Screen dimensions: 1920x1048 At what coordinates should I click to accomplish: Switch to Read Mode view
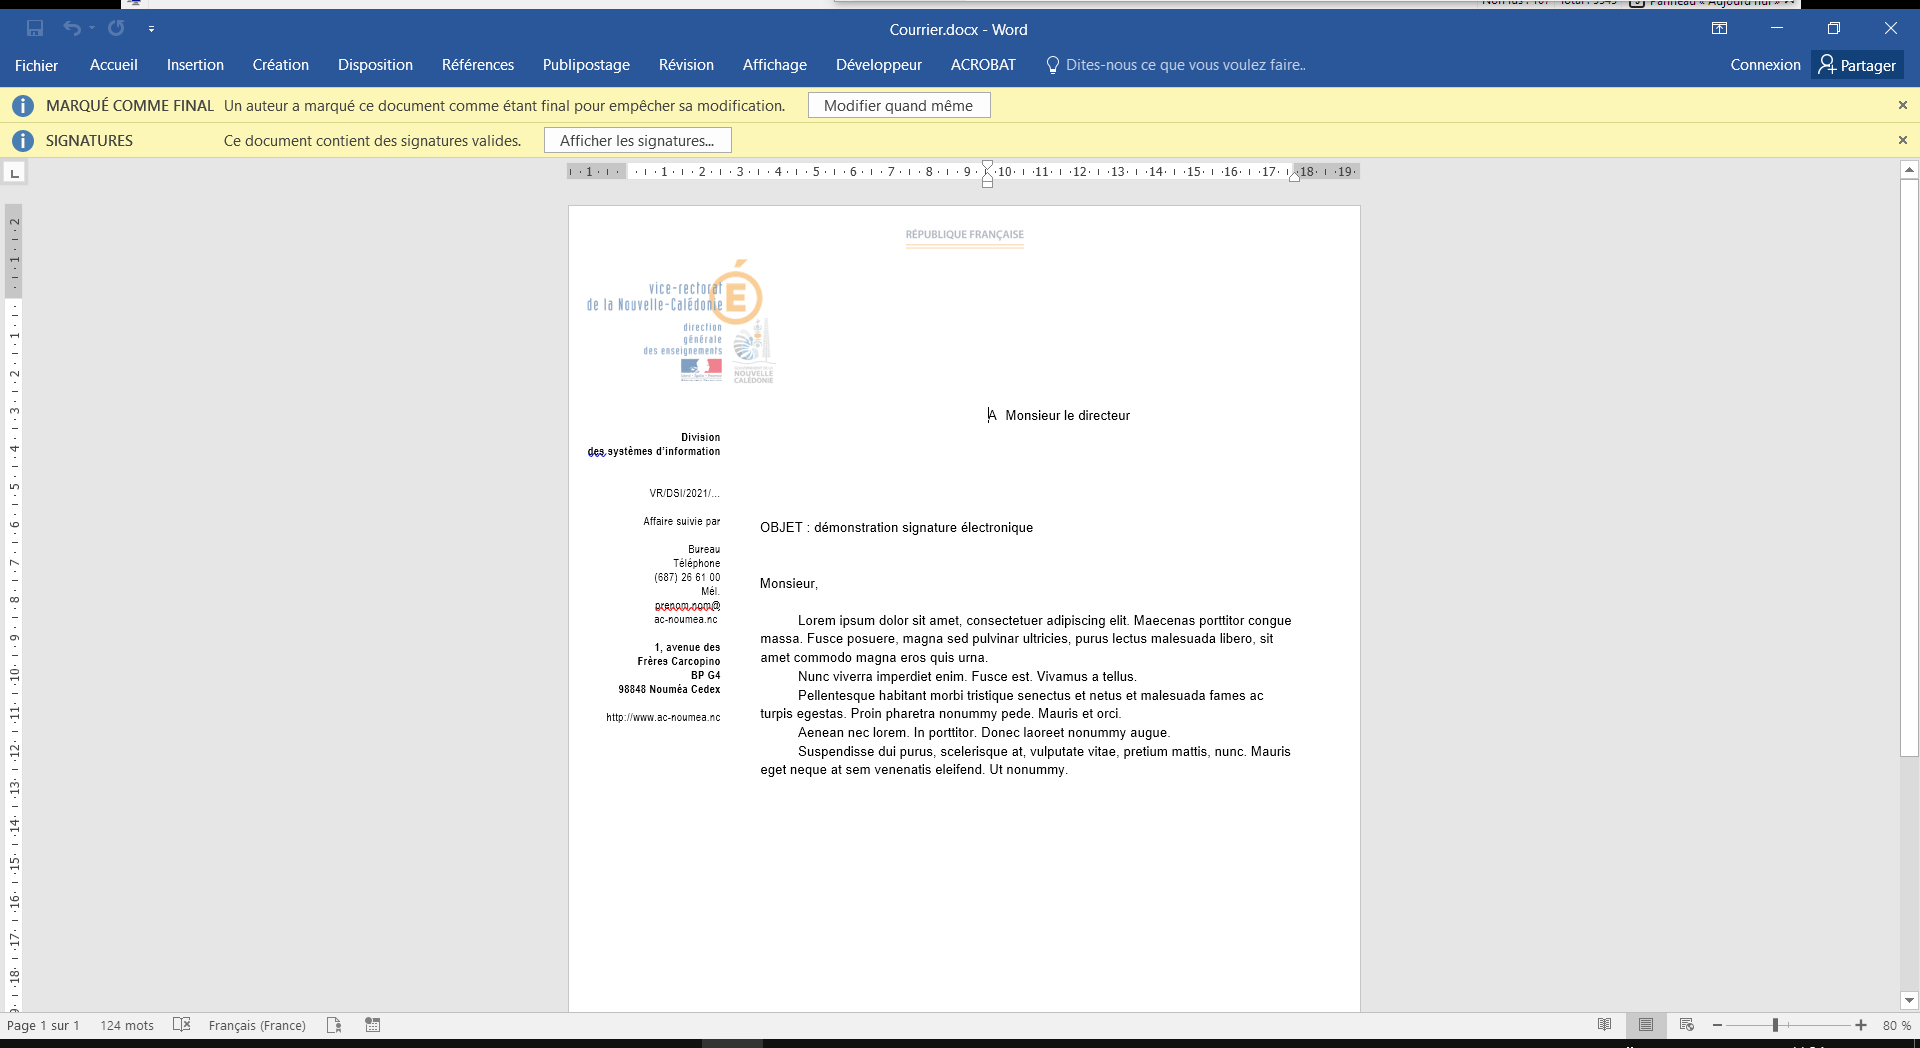[x=1604, y=1025]
